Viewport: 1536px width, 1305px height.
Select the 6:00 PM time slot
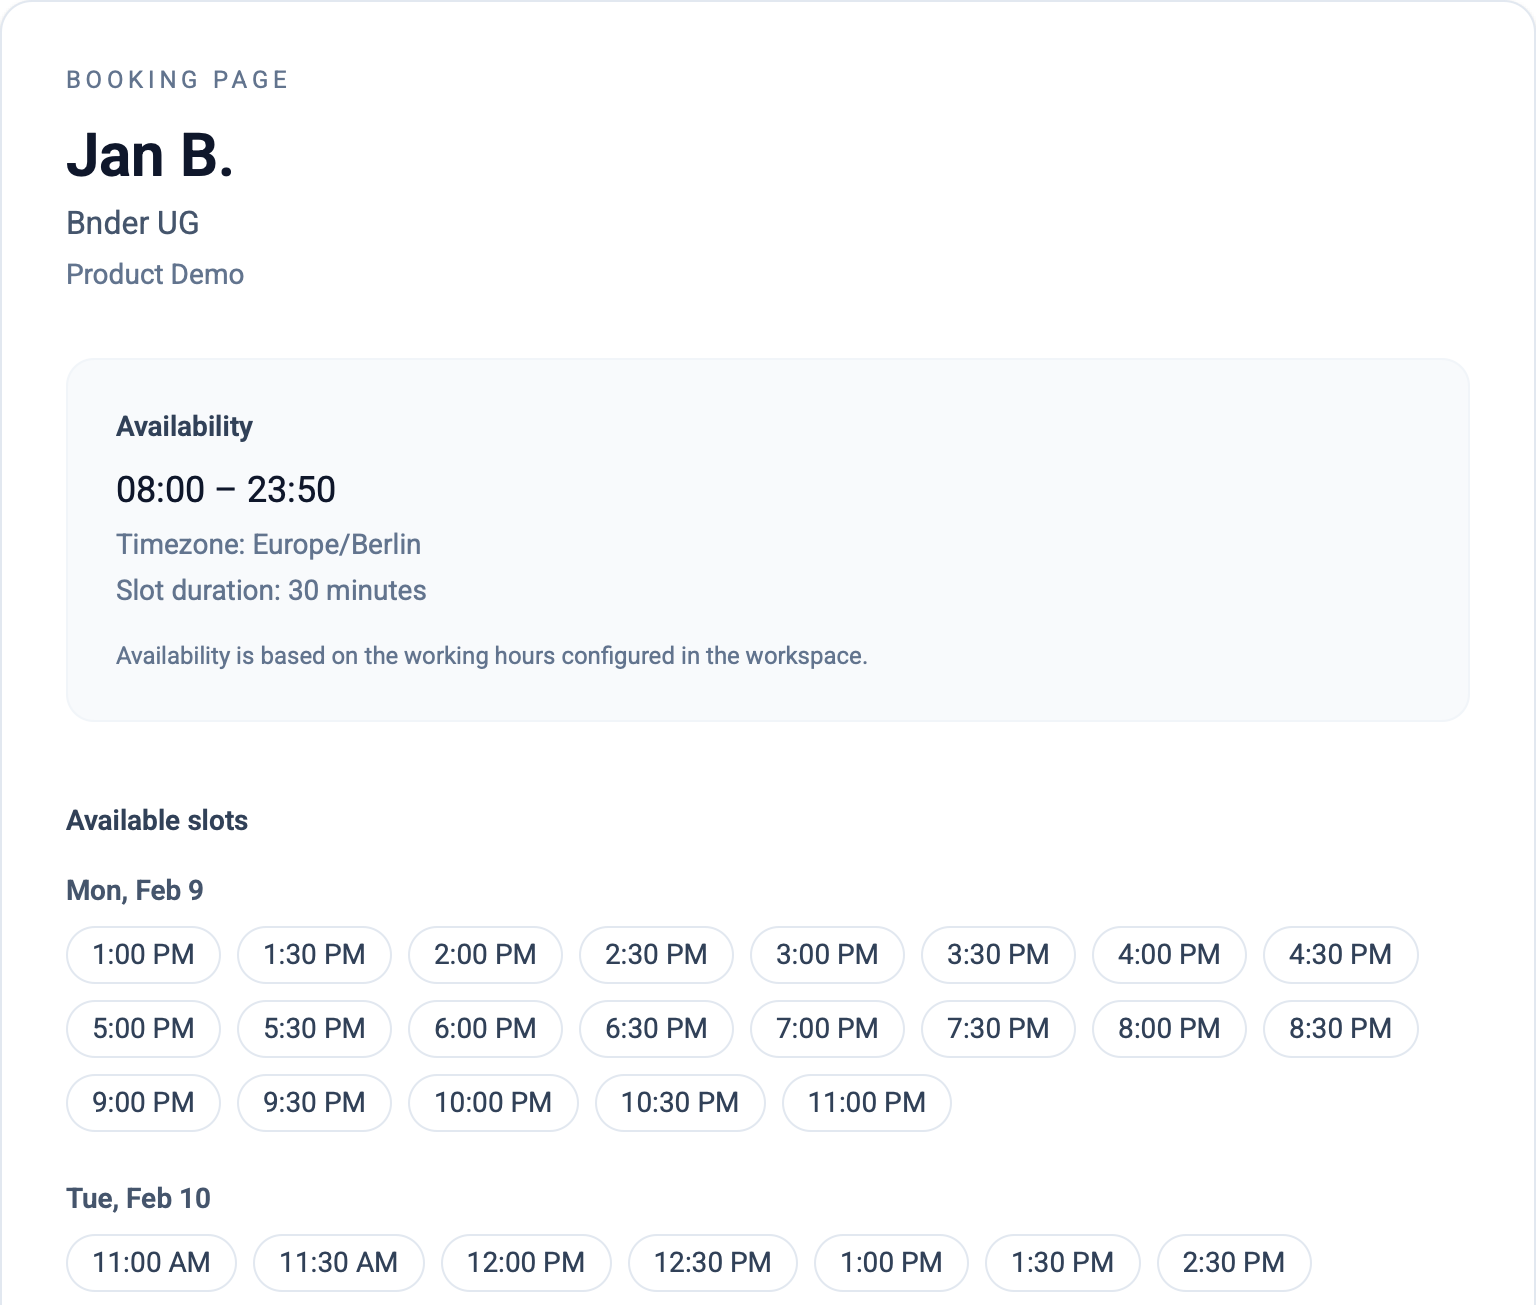point(485,1028)
